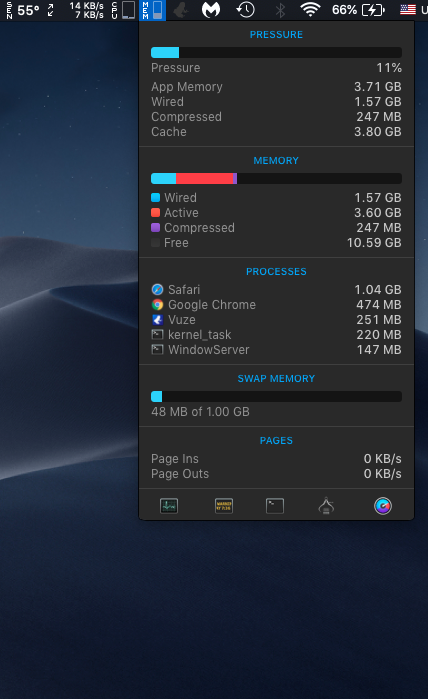Open iStat Menus app icon

click(383, 506)
